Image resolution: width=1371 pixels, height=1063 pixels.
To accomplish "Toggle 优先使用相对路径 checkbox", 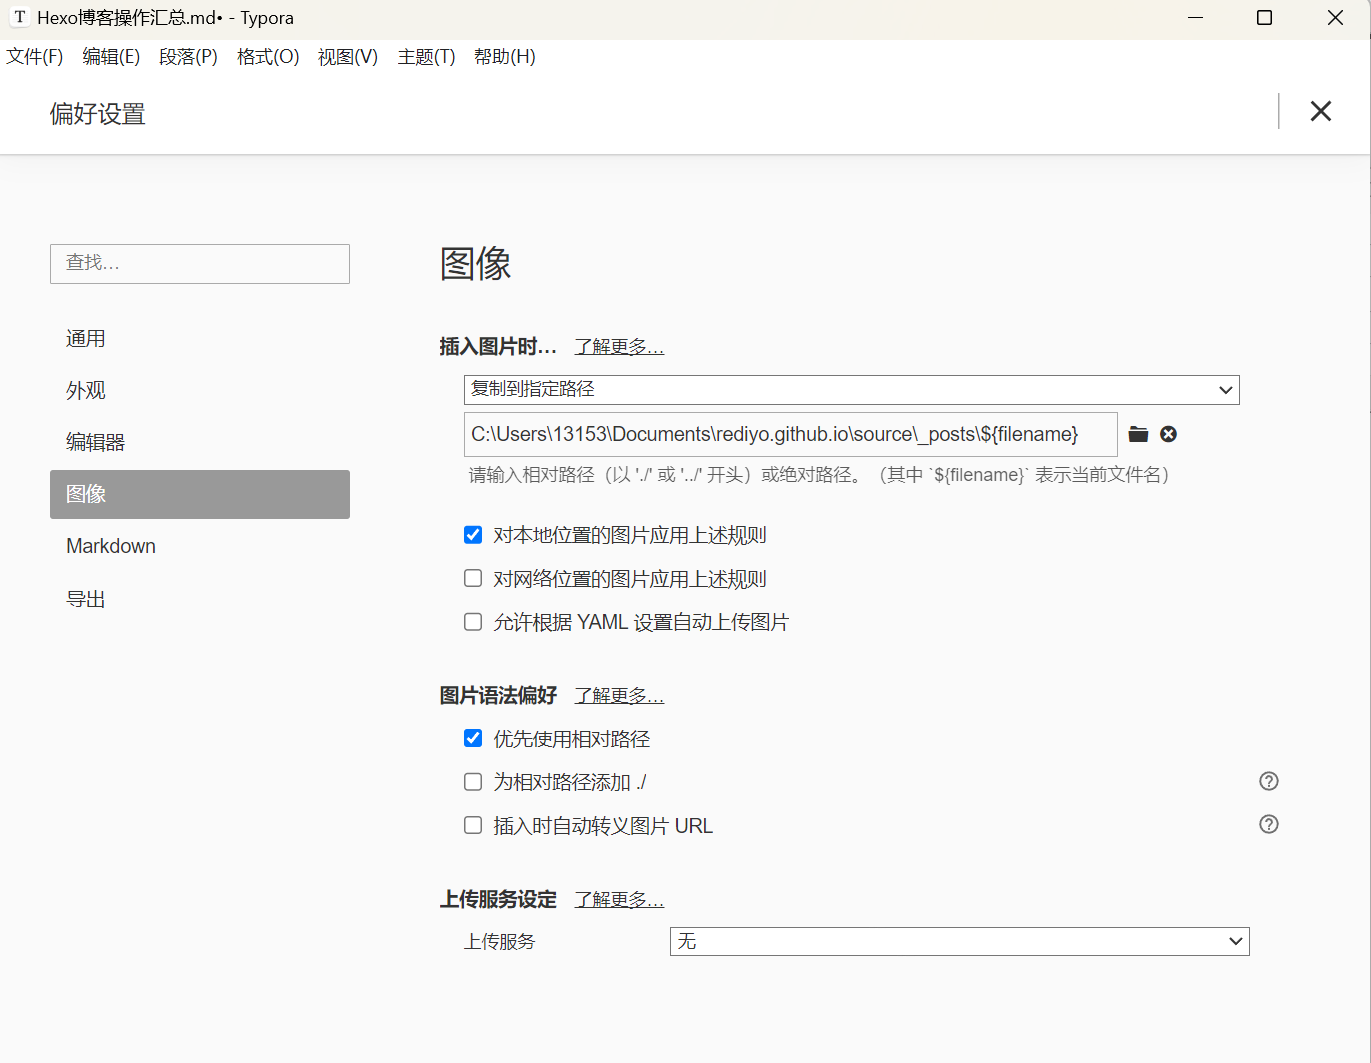I will tap(473, 738).
